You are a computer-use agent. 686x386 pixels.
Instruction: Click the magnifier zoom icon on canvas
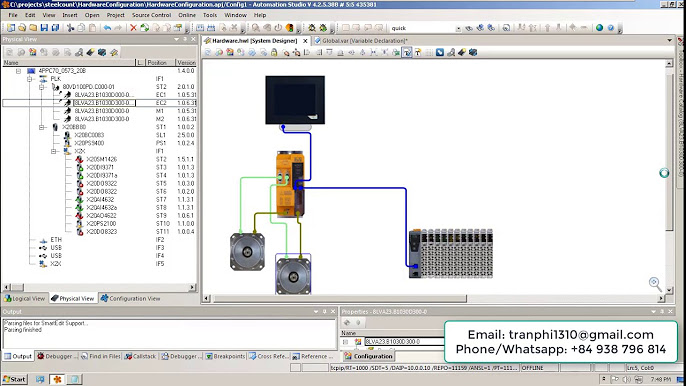click(x=655, y=284)
